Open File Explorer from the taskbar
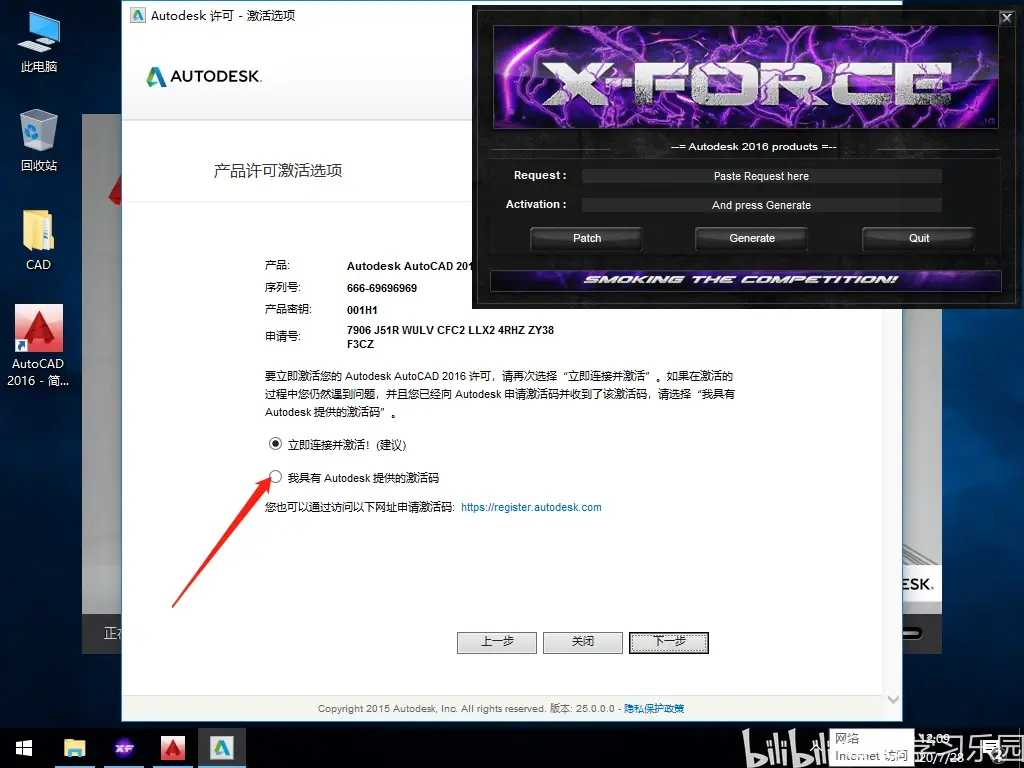The image size is (1024, 768). (x=74, y=748)
